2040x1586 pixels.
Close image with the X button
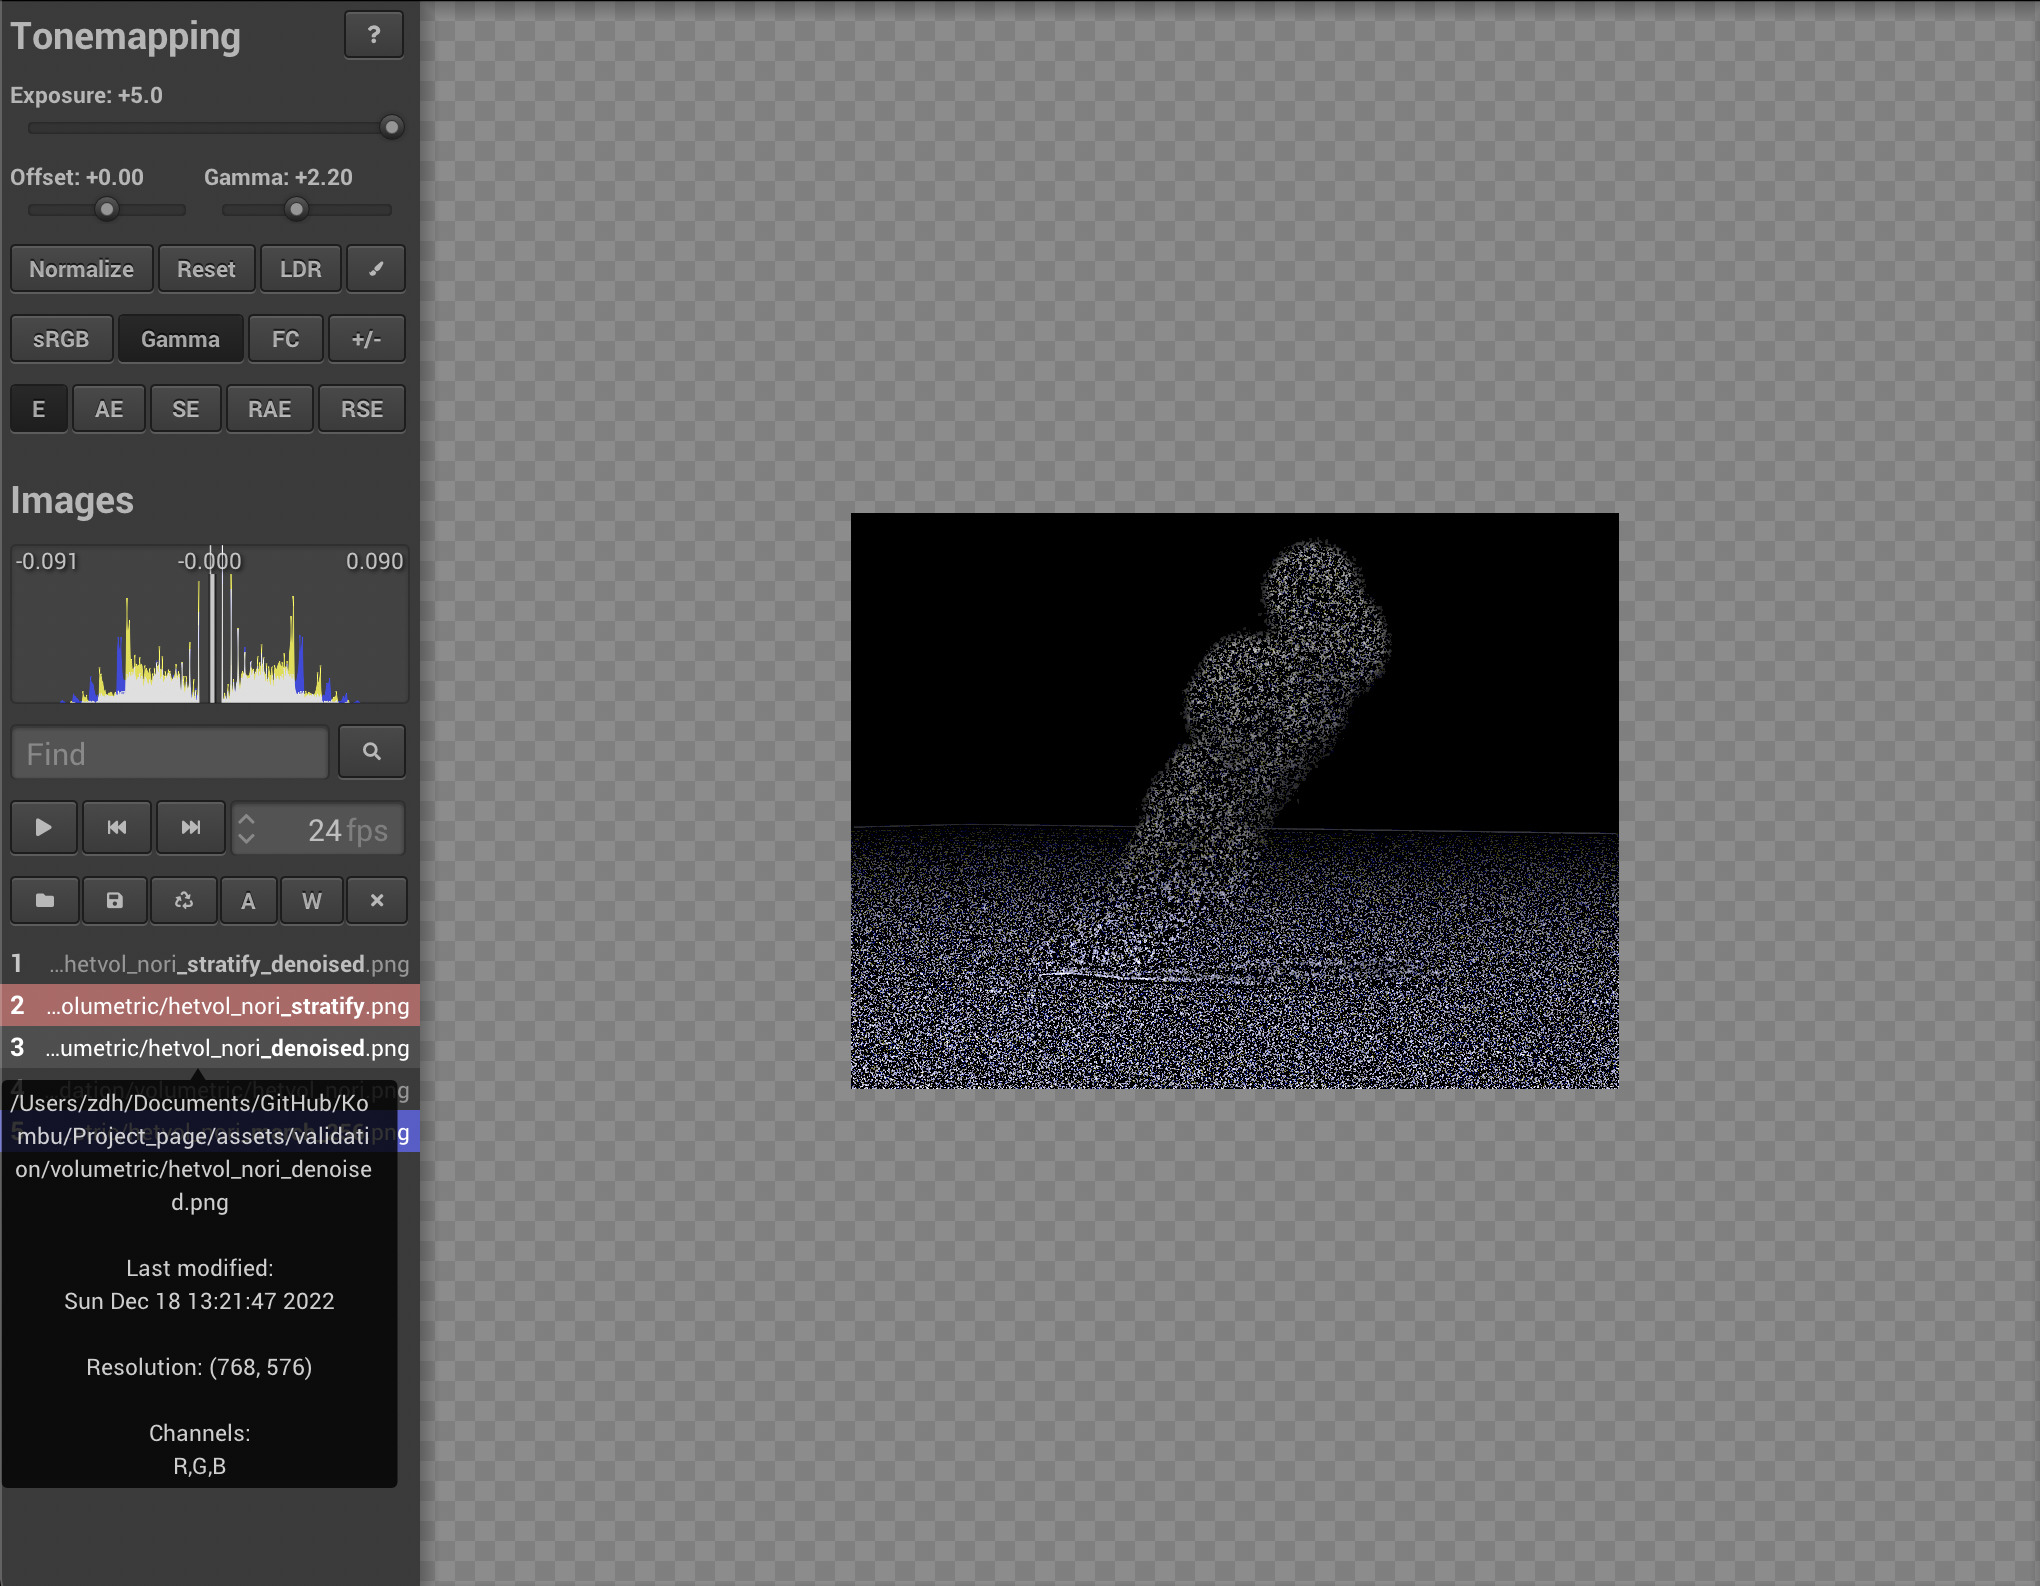tap(377, 901)
